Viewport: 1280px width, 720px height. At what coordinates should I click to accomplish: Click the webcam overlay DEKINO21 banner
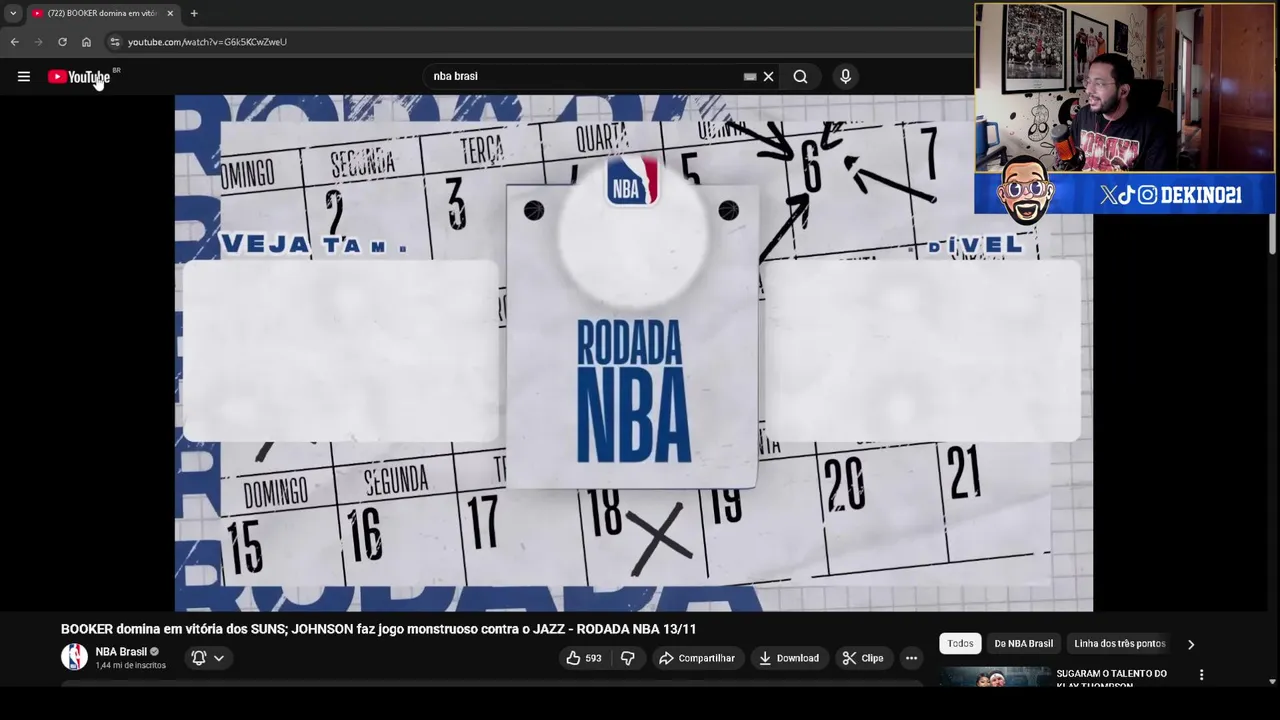(x=1124, y=195)
